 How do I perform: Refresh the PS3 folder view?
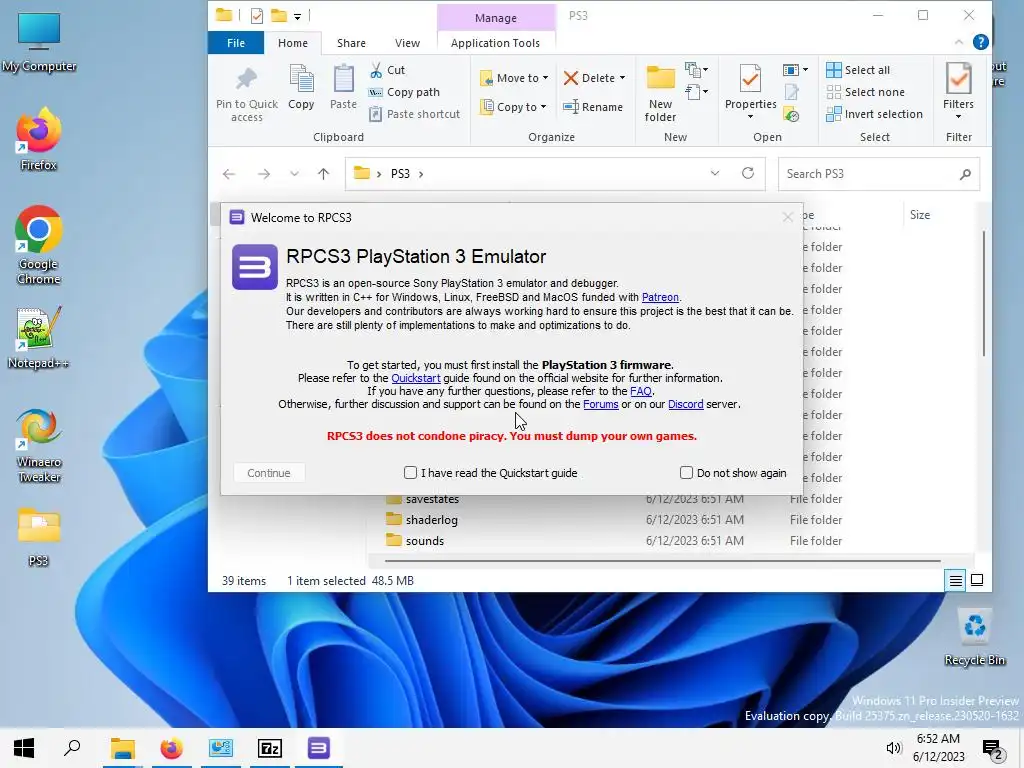(x=748, y=173)
